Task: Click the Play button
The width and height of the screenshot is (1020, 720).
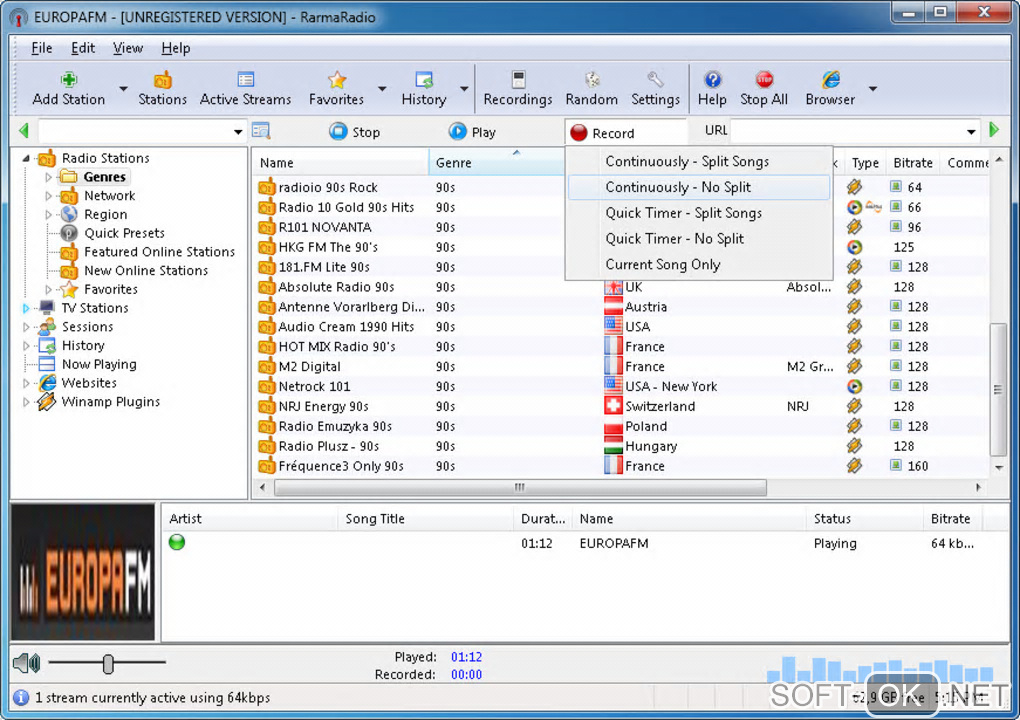Action: [x=472, y=132]
